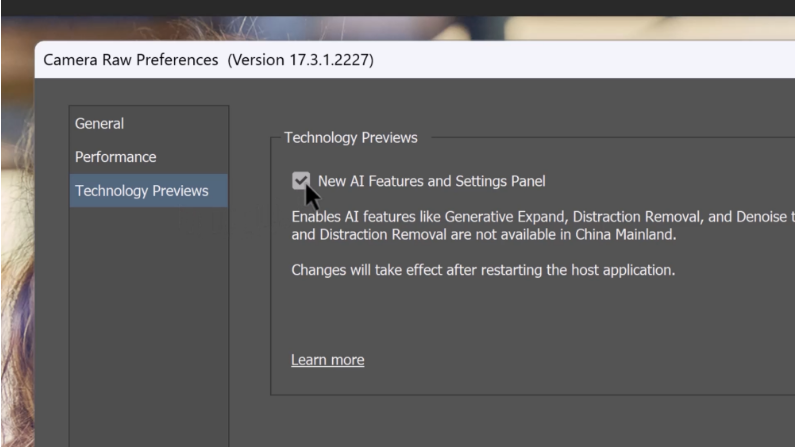
Task: Open the General preferences section
Action: (99, 124)
